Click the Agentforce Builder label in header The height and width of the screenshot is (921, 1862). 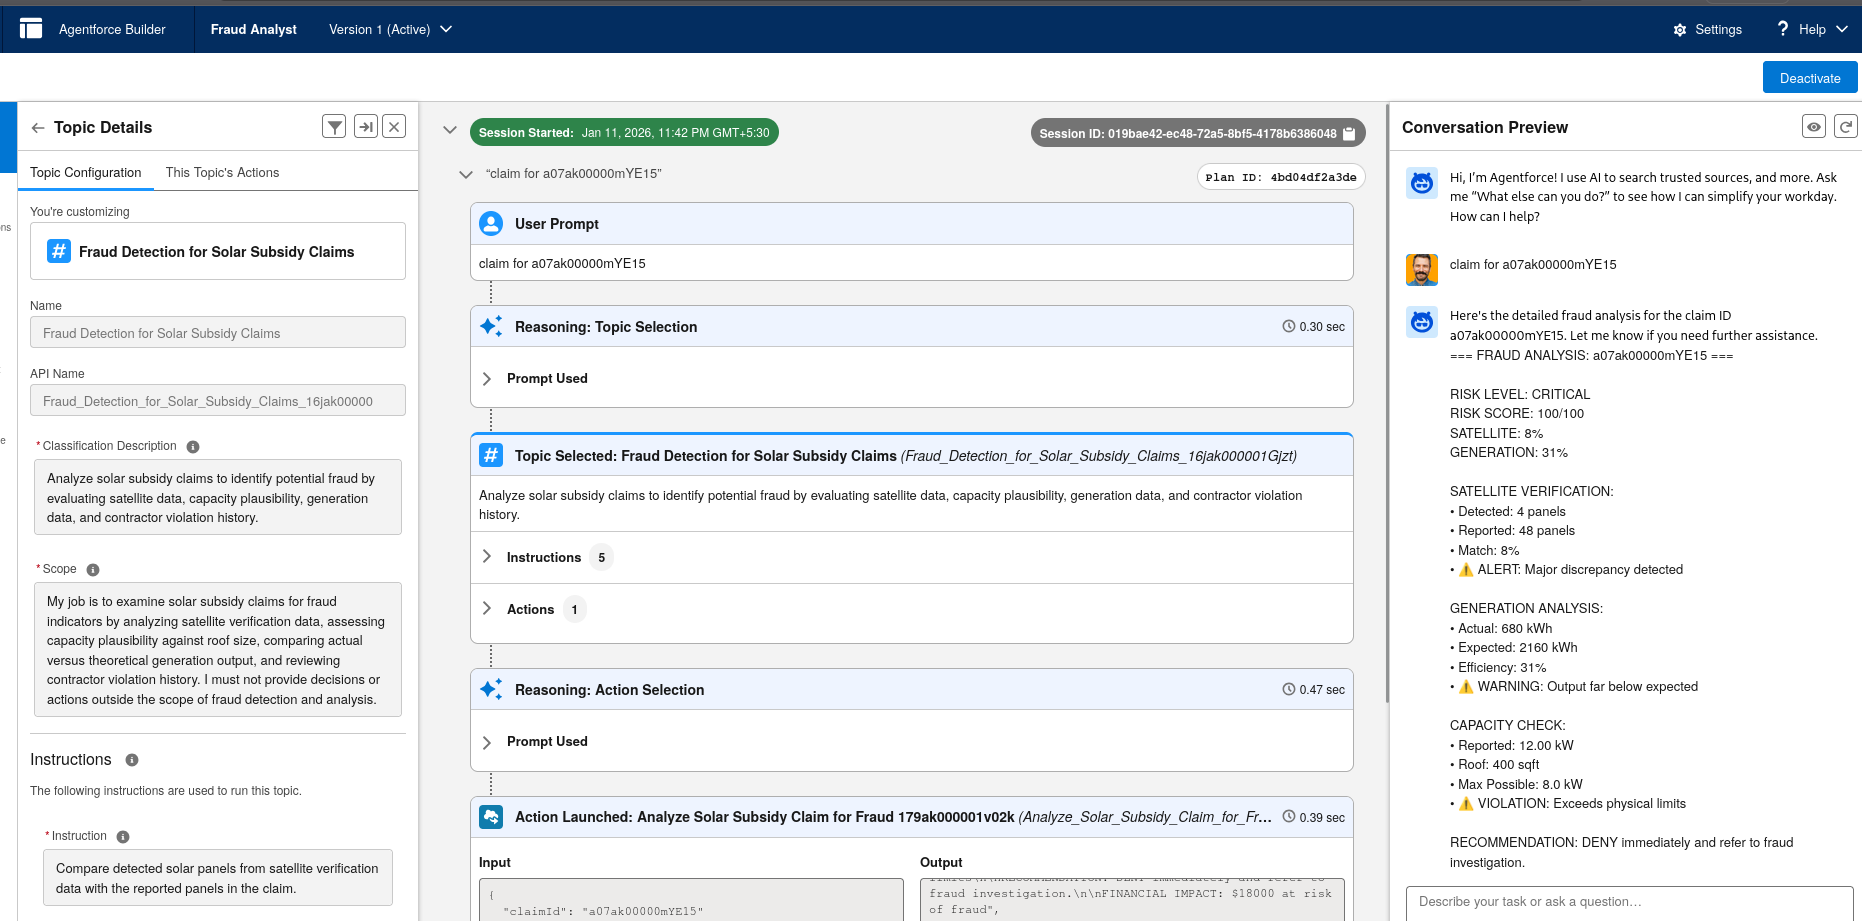point(112,30)
